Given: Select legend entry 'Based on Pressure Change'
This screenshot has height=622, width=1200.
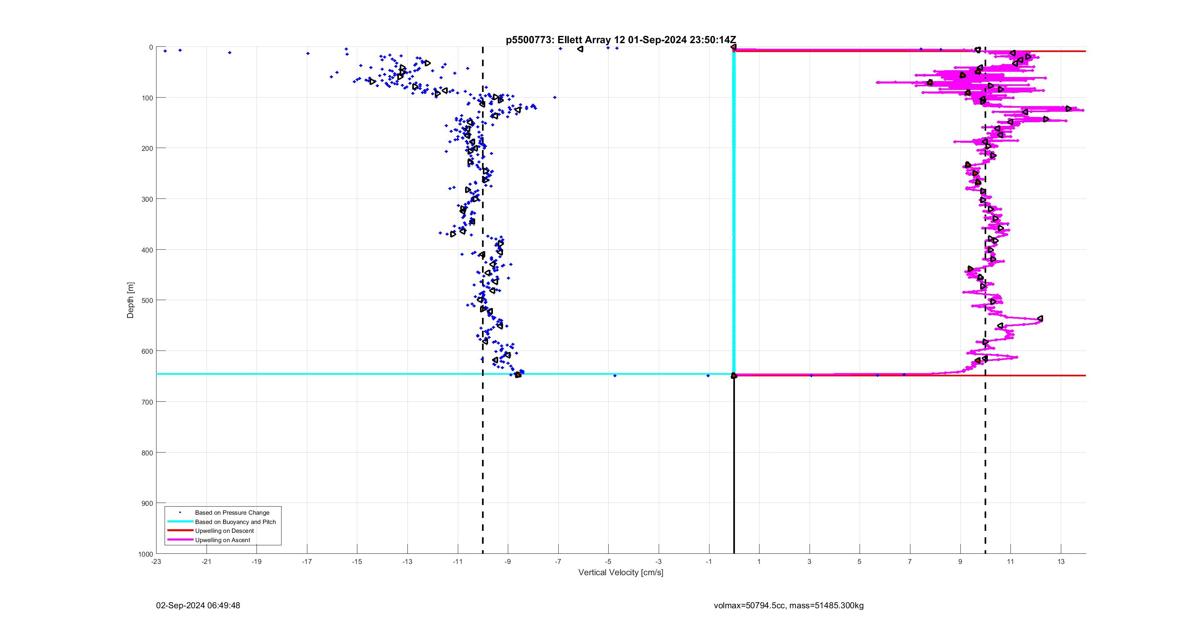Looking at the screenshot, I should click(x=232, y=513).
